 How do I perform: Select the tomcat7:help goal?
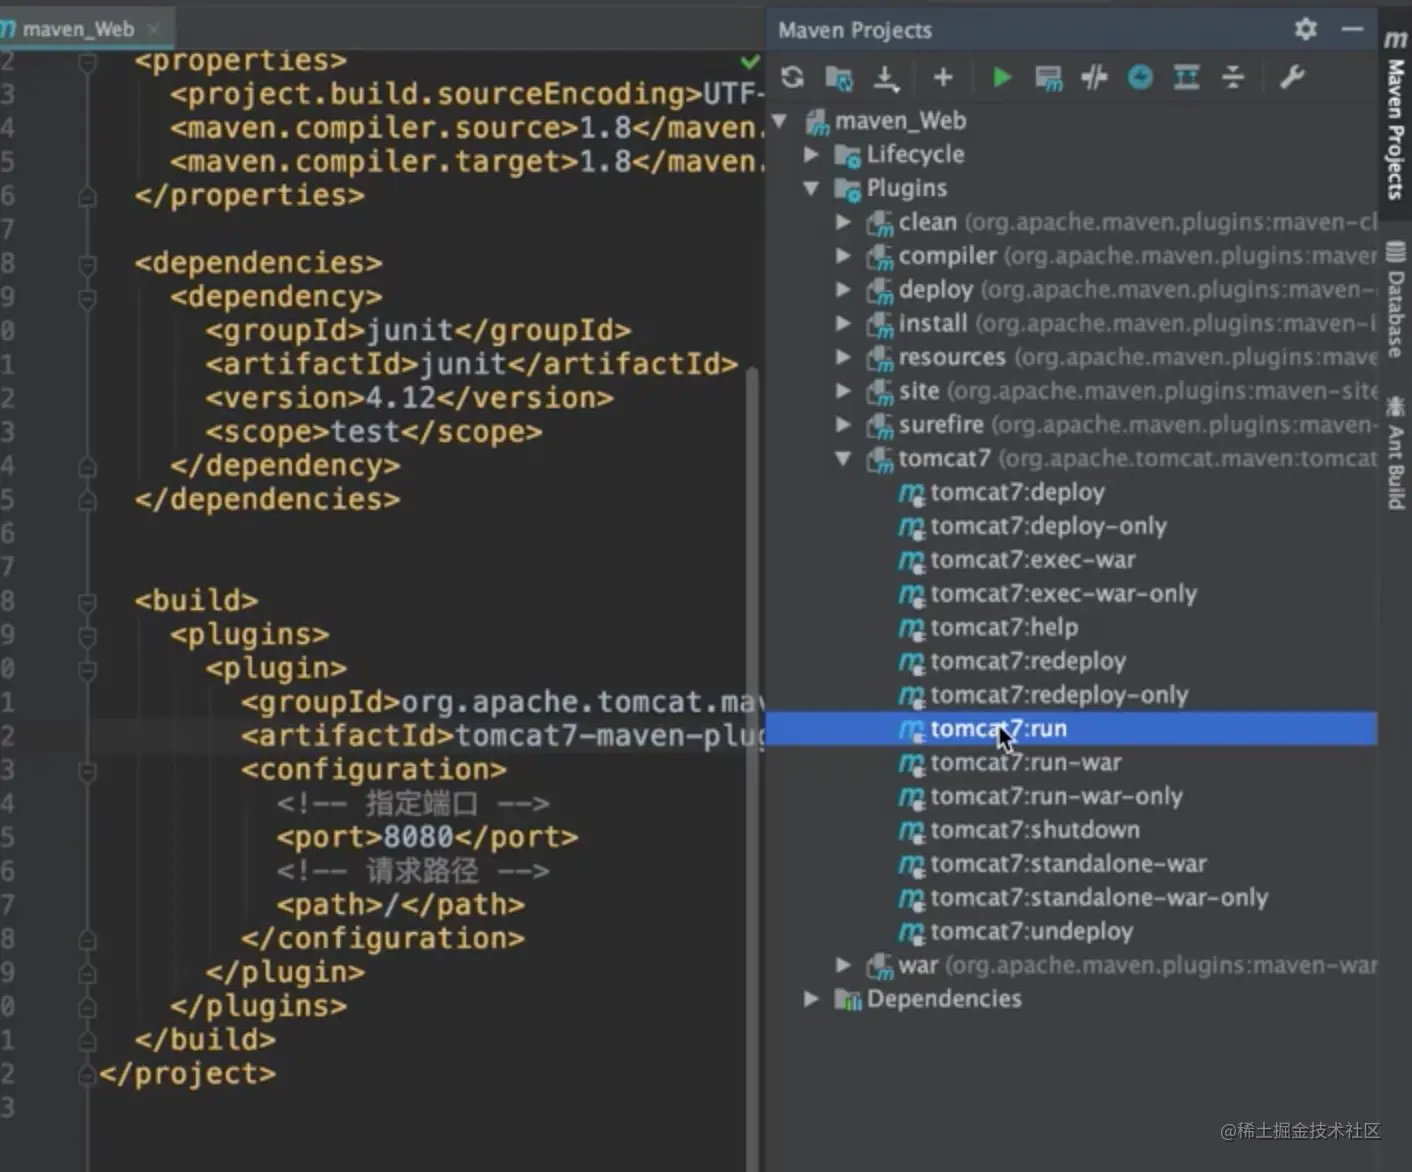1004,627
